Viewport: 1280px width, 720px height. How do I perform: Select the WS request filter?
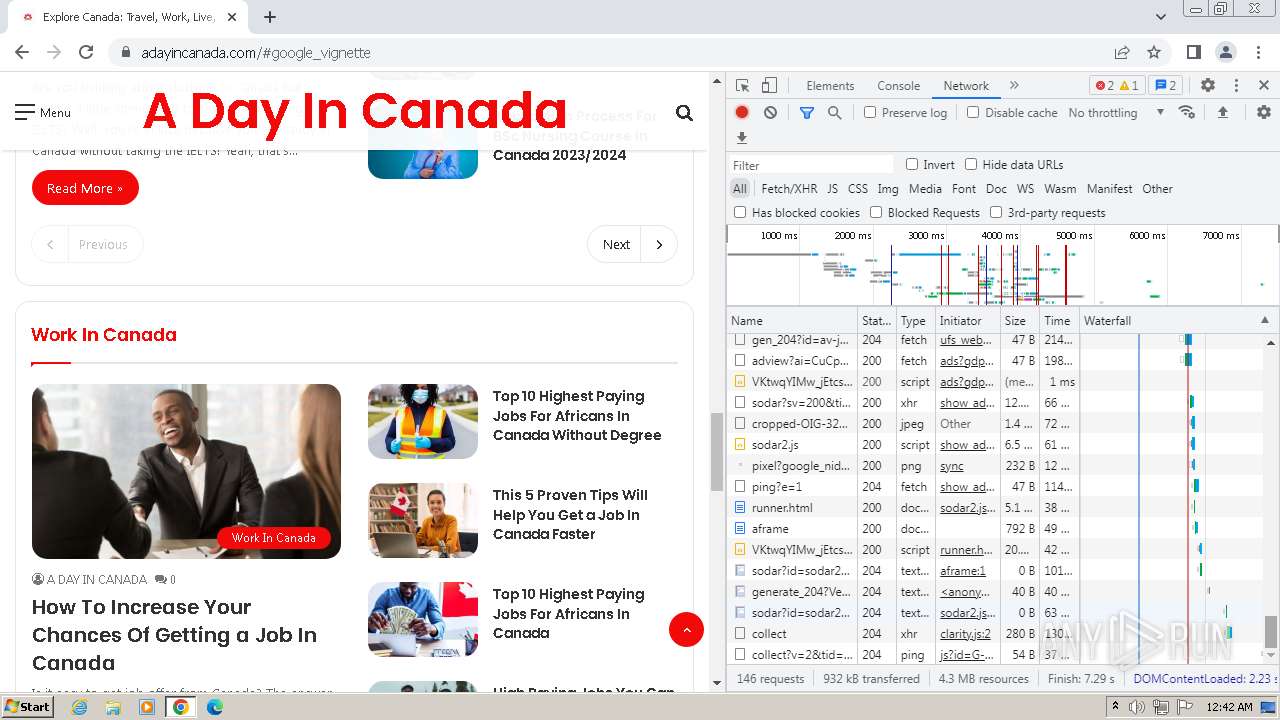[x=1025, y=189]
